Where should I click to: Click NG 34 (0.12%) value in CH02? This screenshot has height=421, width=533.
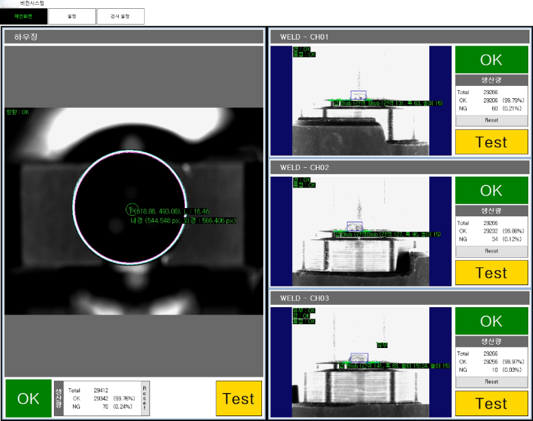[x=491, y=239]
